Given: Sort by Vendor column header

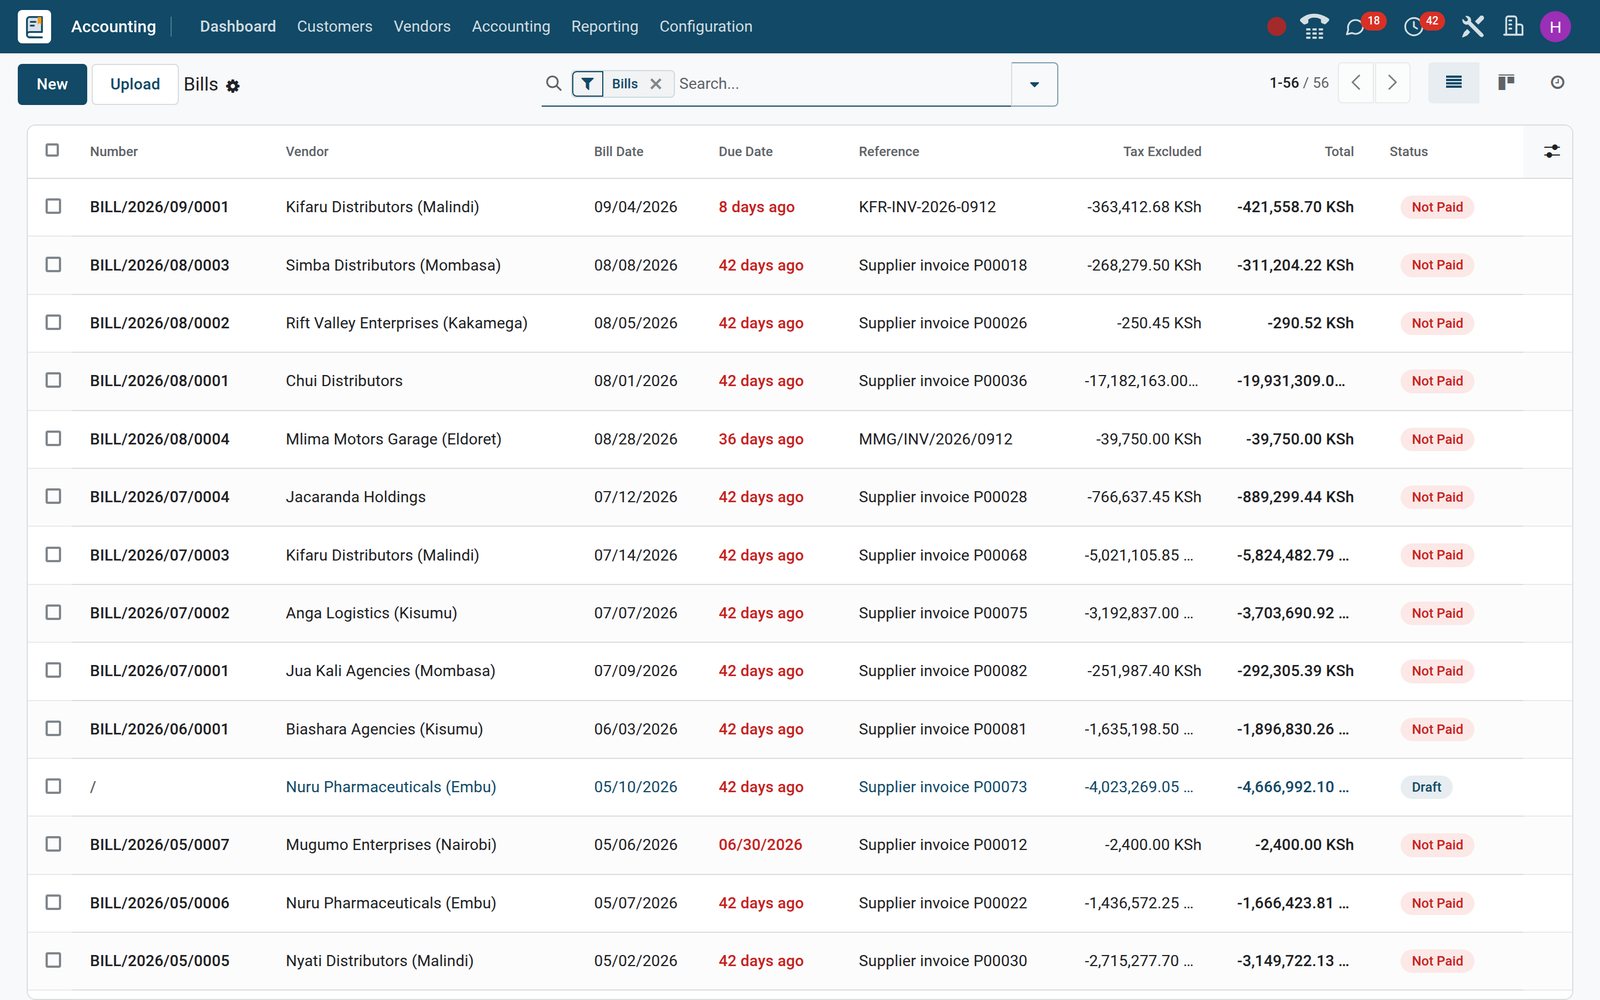Looking at the screenshot, I should pos(307,152).
